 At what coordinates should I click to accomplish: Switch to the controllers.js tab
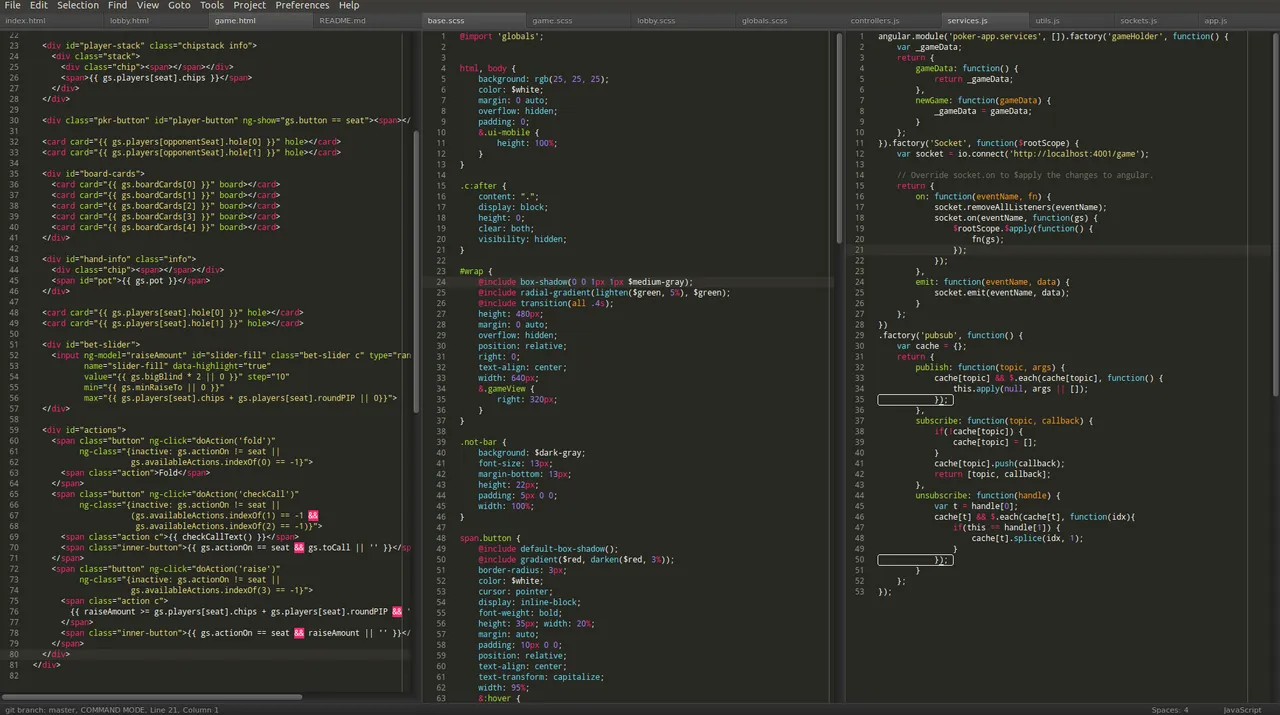pos(875,20)
